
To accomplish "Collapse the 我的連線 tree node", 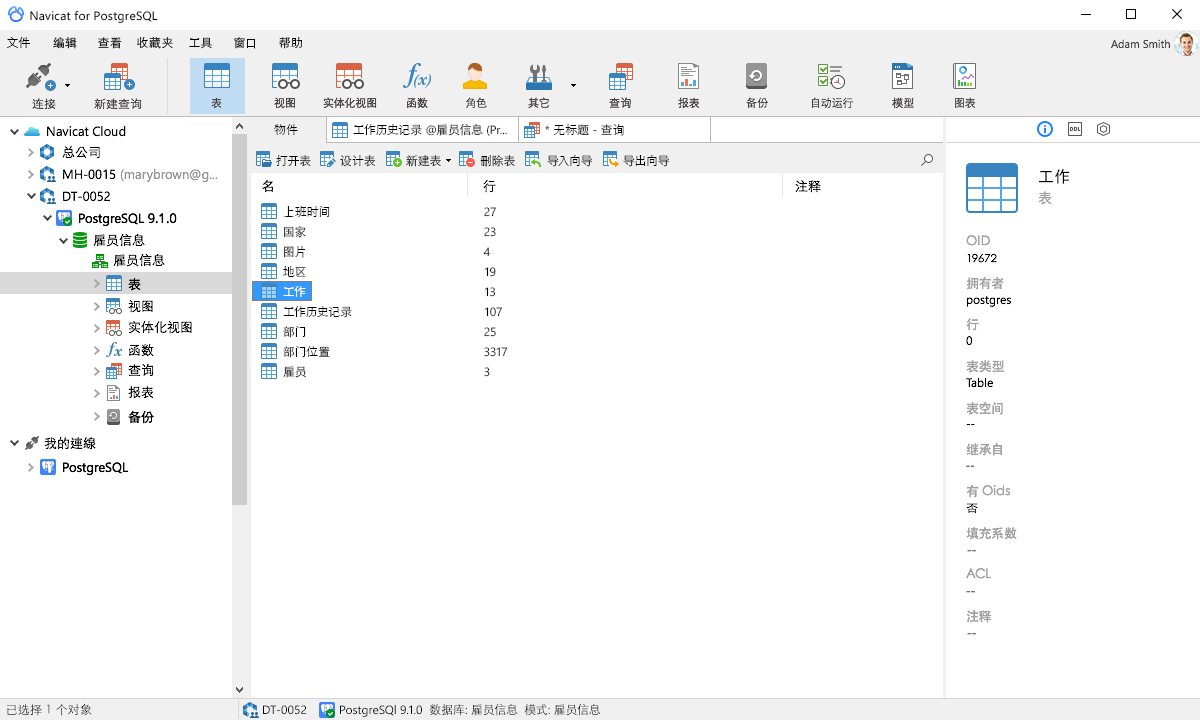I will click(x=14, y=443).
